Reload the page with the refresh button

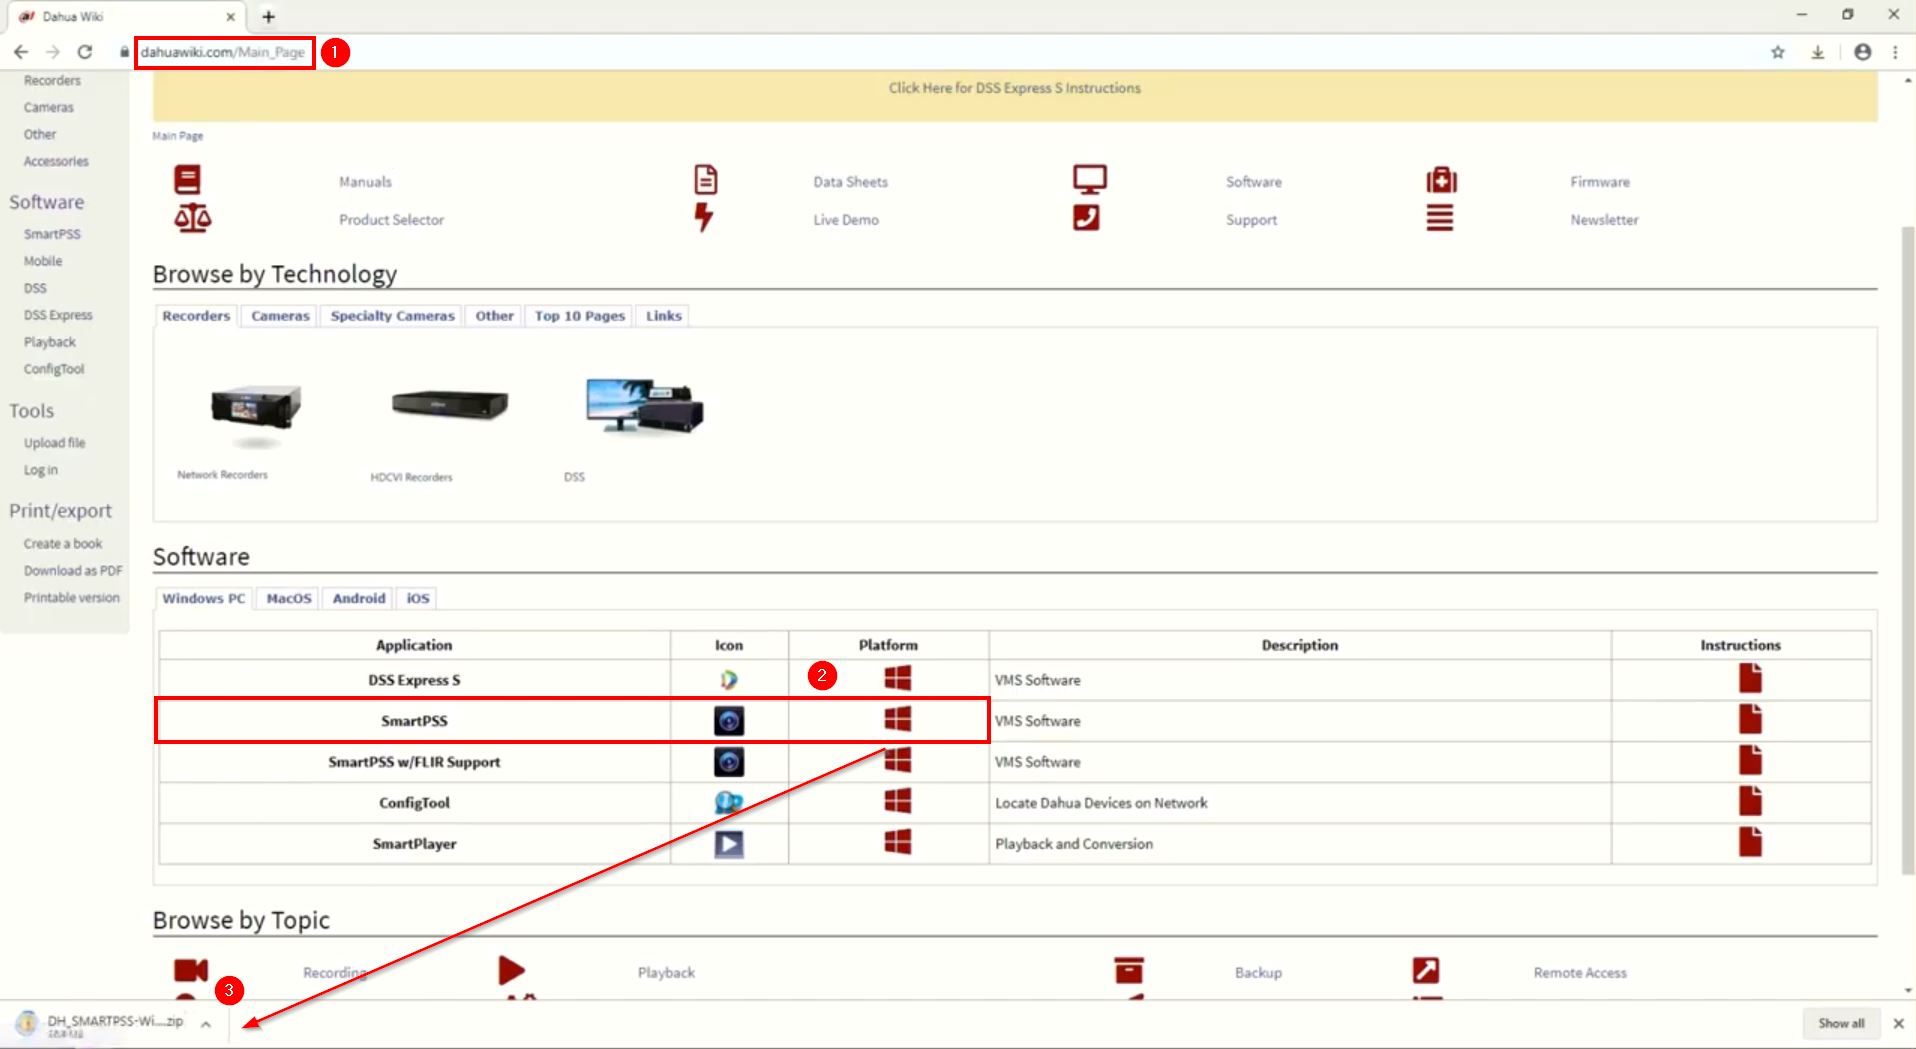tap(85, 52)
